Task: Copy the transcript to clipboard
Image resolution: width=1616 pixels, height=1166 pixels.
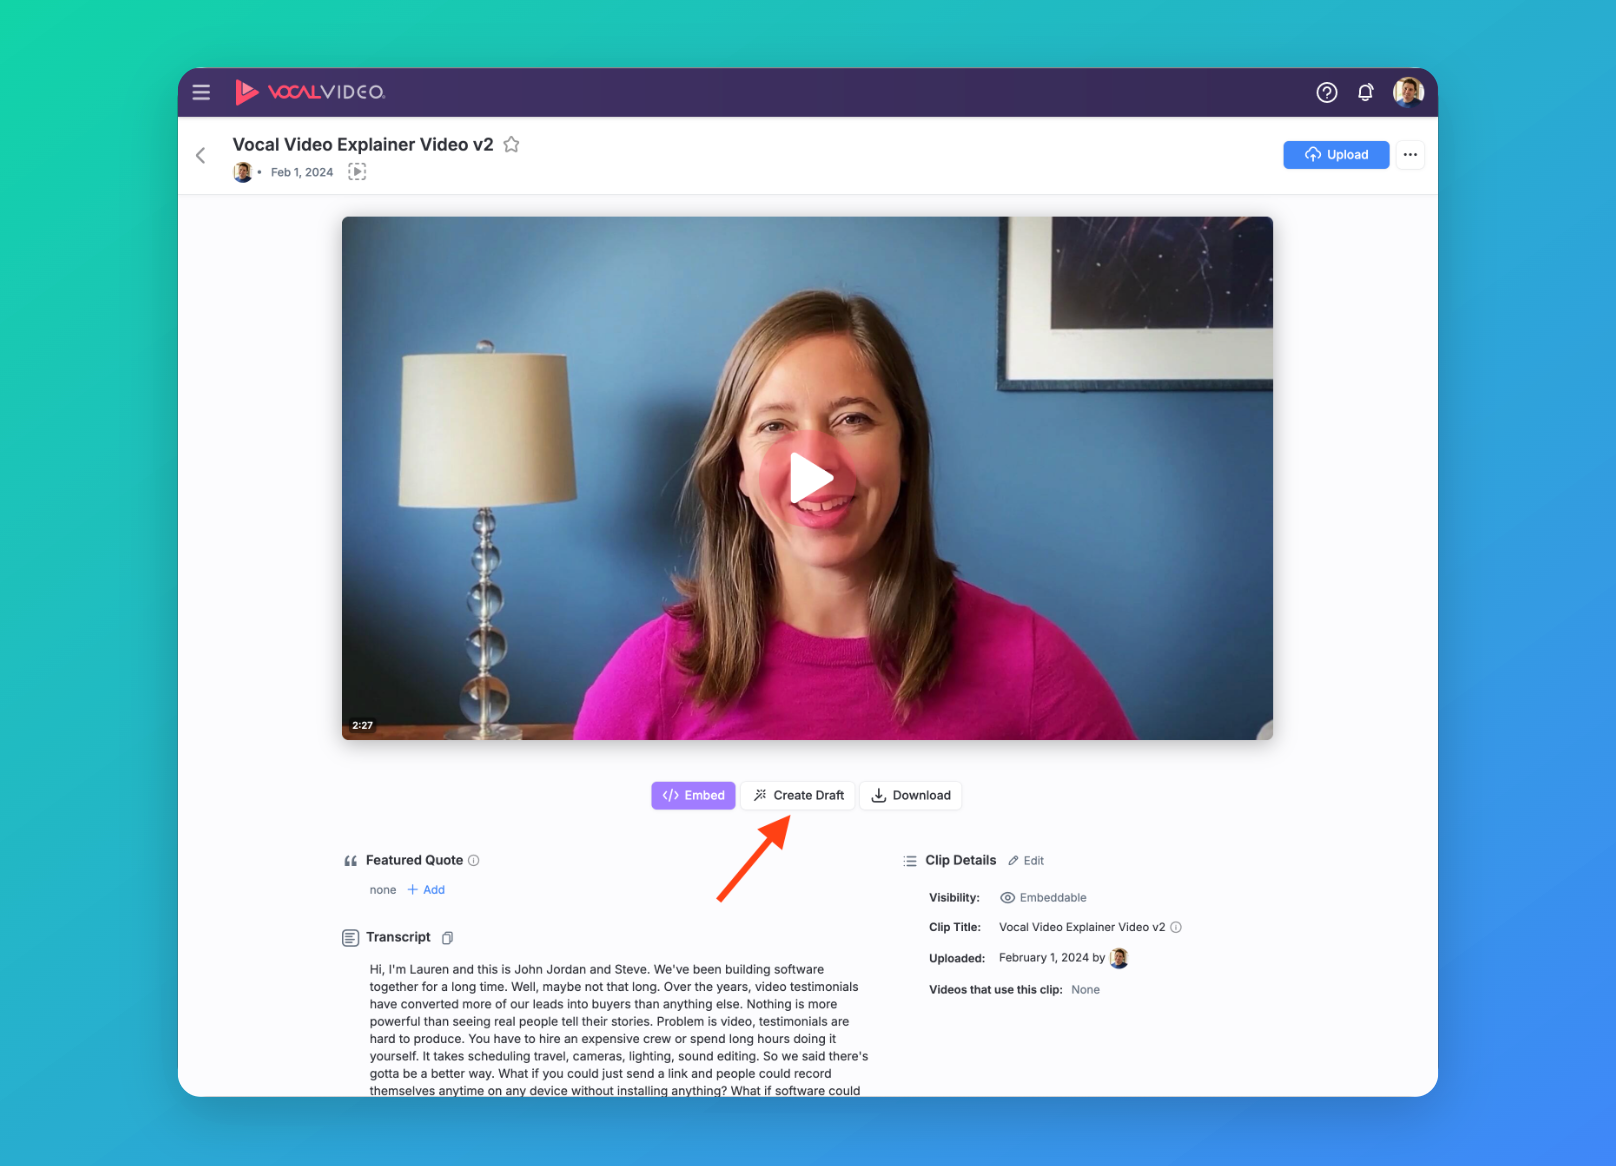Action: [447, 938]
